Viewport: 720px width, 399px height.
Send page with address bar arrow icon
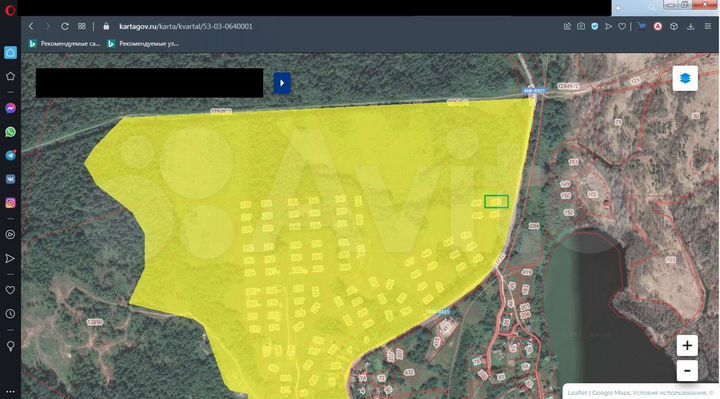point(608,26)
